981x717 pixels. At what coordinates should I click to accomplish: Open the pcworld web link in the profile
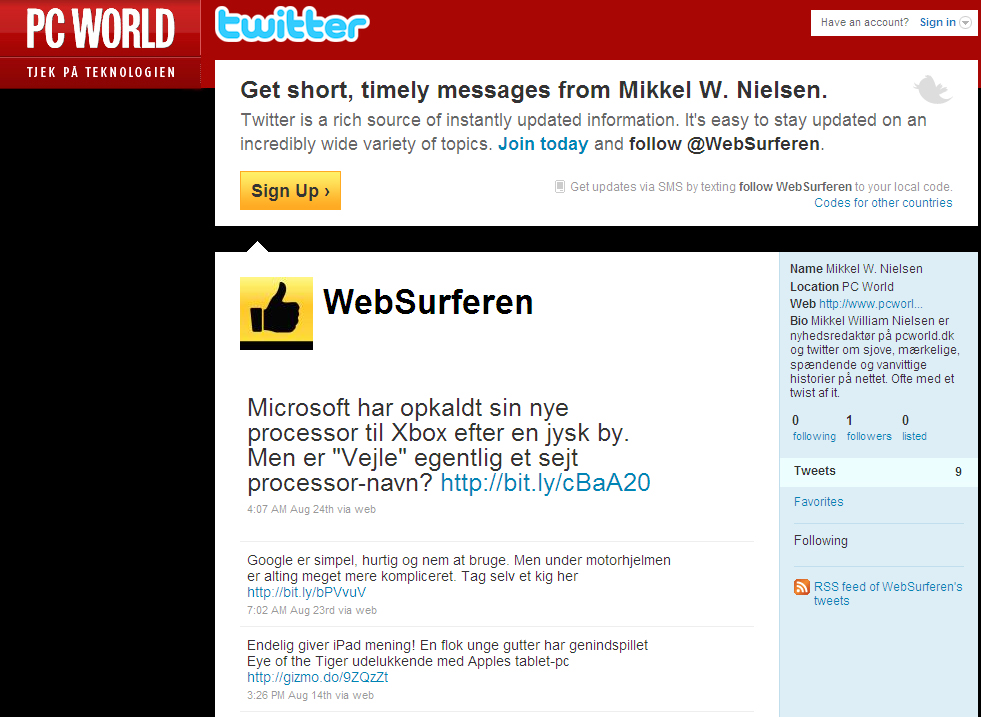pyautogui.click(x=870, y=304)
